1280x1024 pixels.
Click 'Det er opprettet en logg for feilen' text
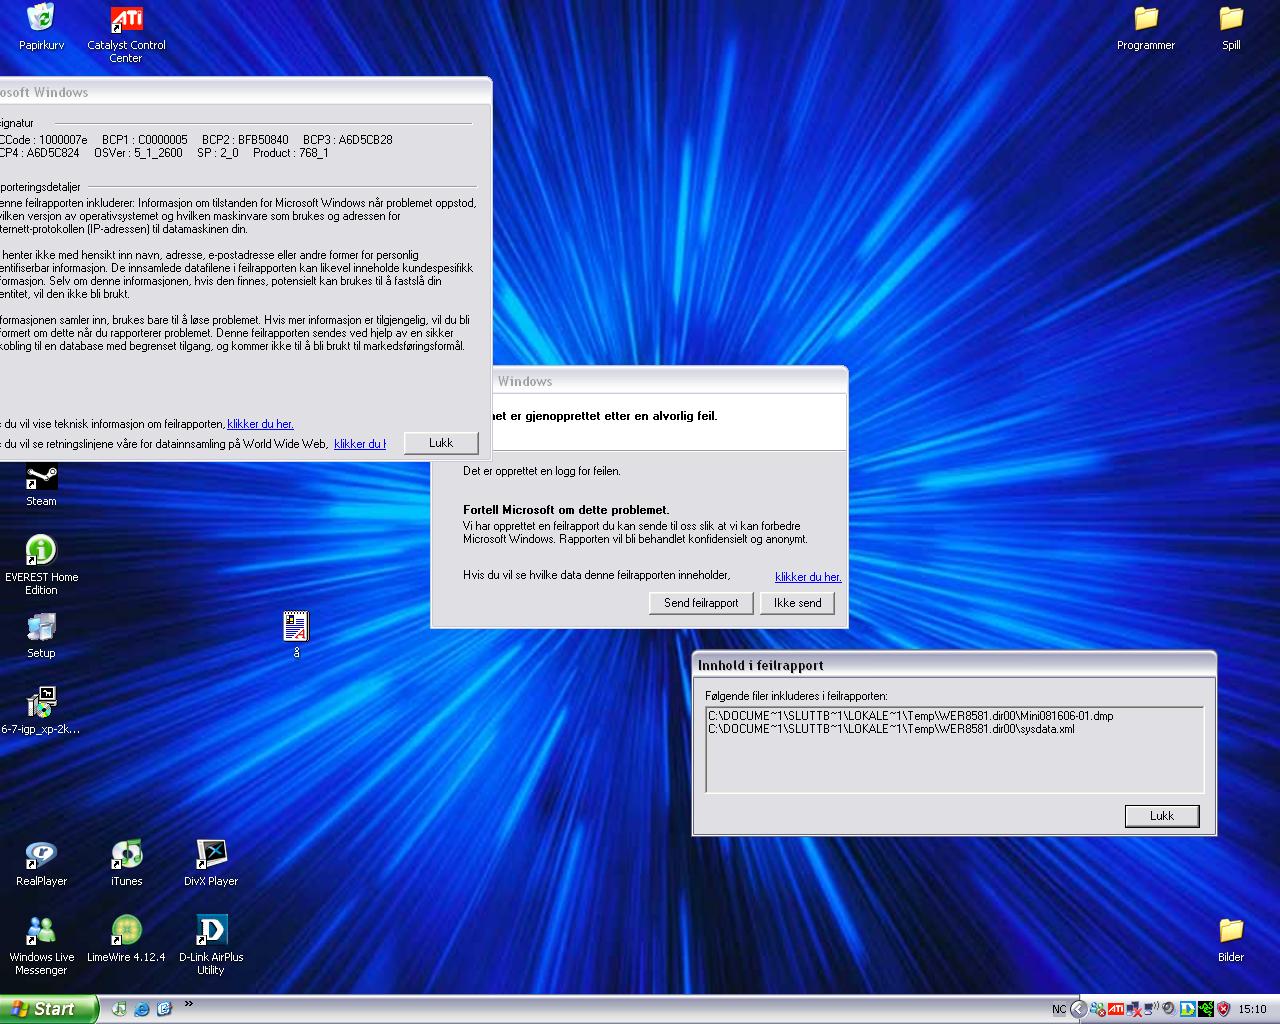point(542,471)
